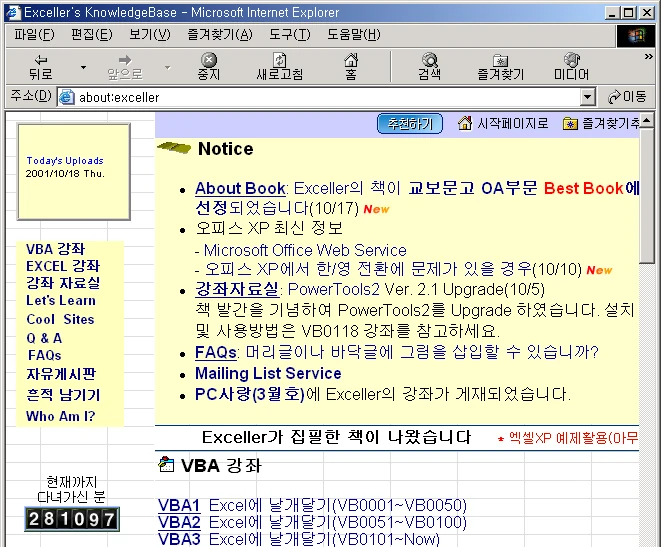661x547 pixels.
Task: Open Who Am I? in the sidebar
Action: point(60,416)
